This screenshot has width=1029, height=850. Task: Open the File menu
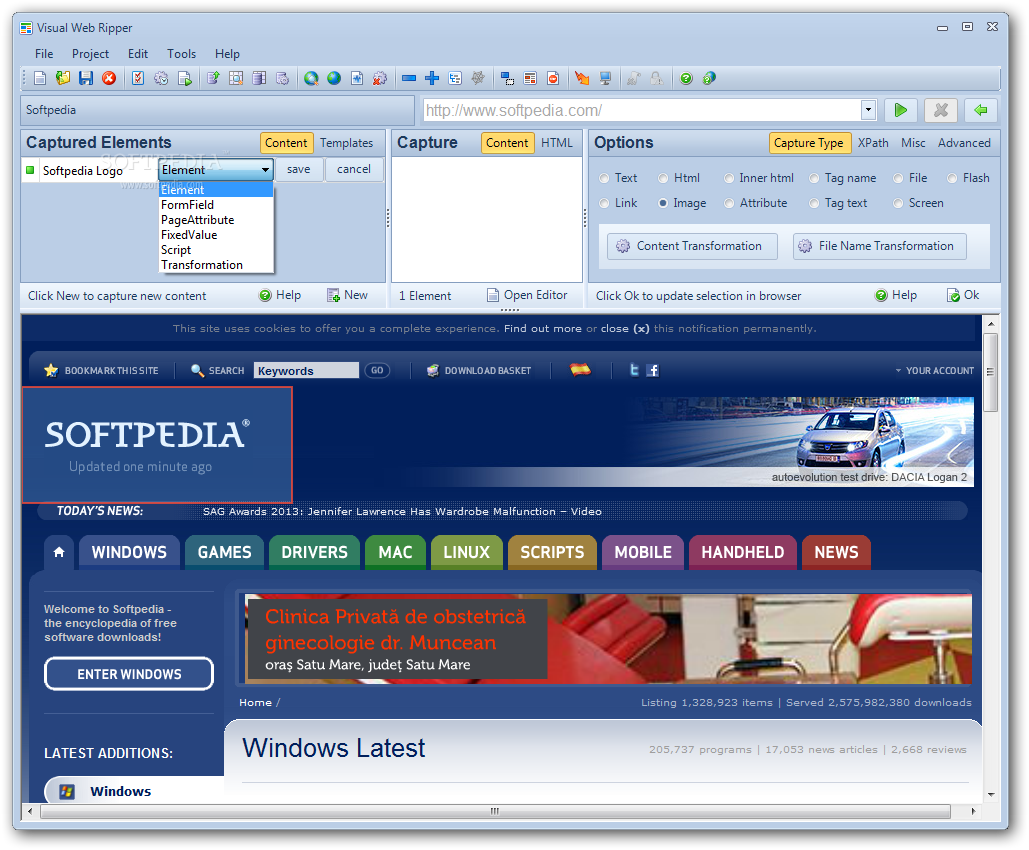pos(44,54)
